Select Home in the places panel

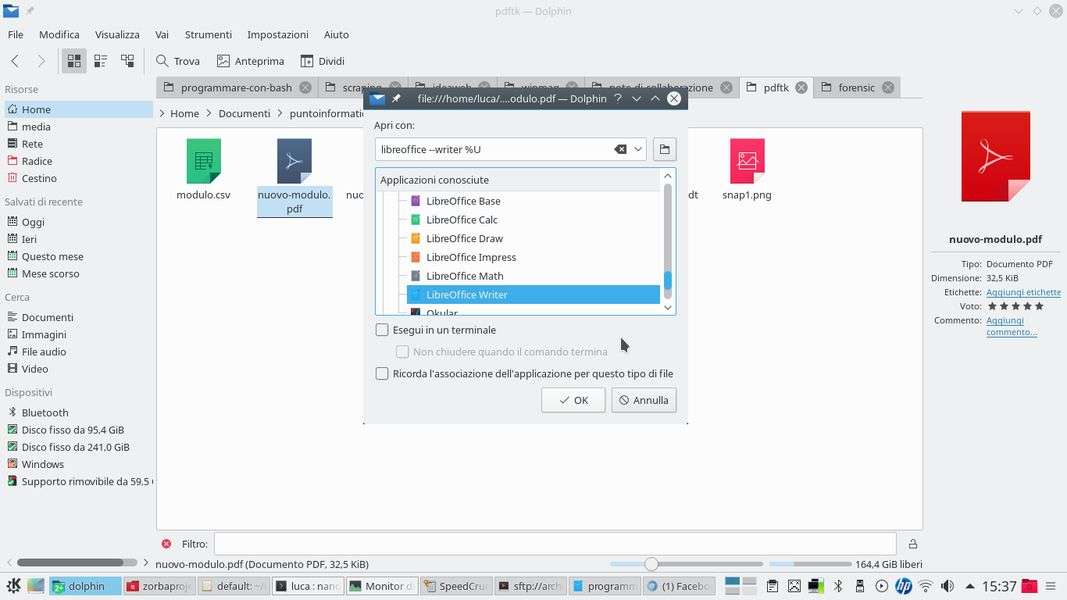[x=78, y=110]
